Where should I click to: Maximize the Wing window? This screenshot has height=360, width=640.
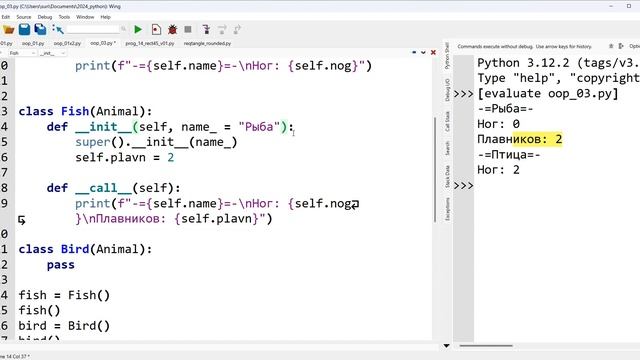coord(629,6)
